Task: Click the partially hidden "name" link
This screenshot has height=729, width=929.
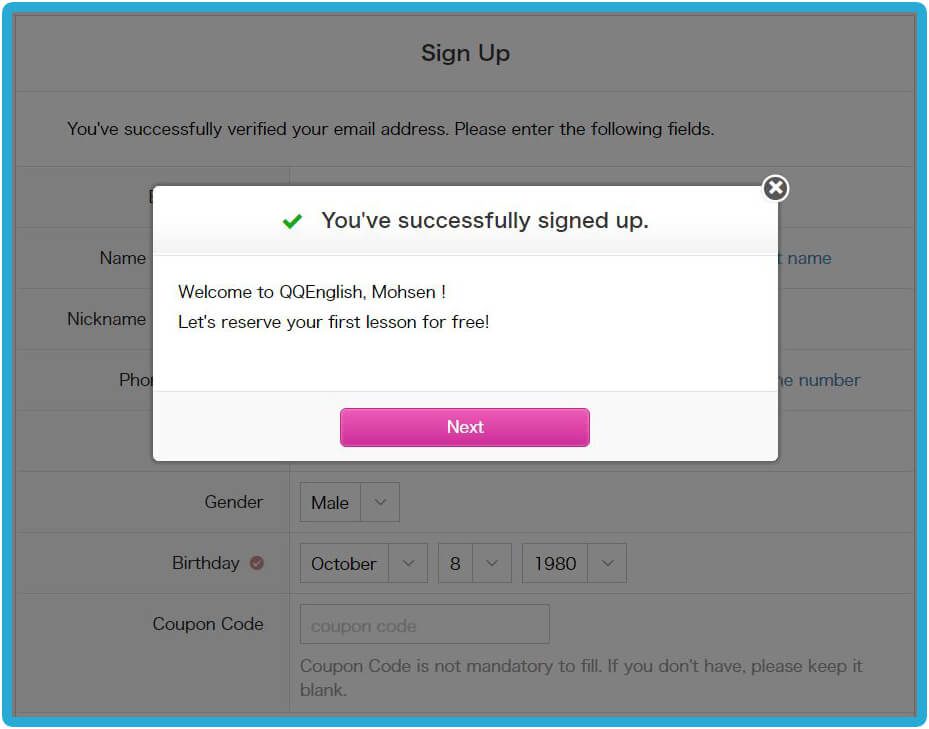Action: pyautogui.click(x=809, y=258)
